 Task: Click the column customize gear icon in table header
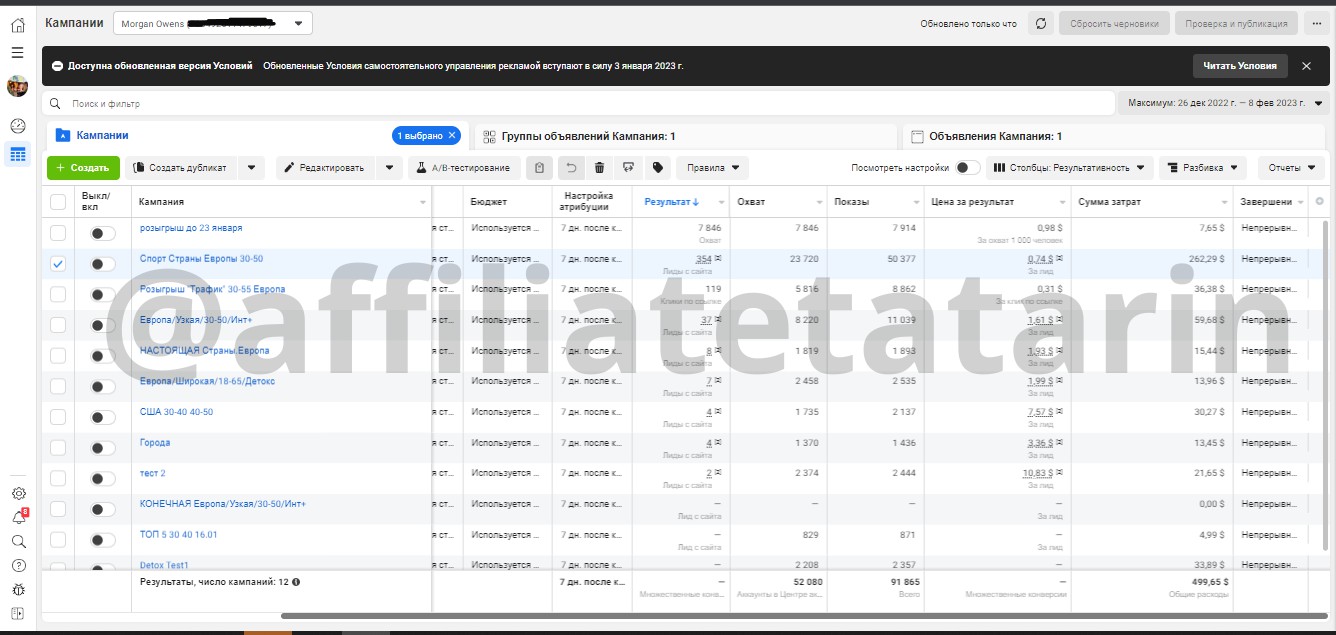[1320, 201]
